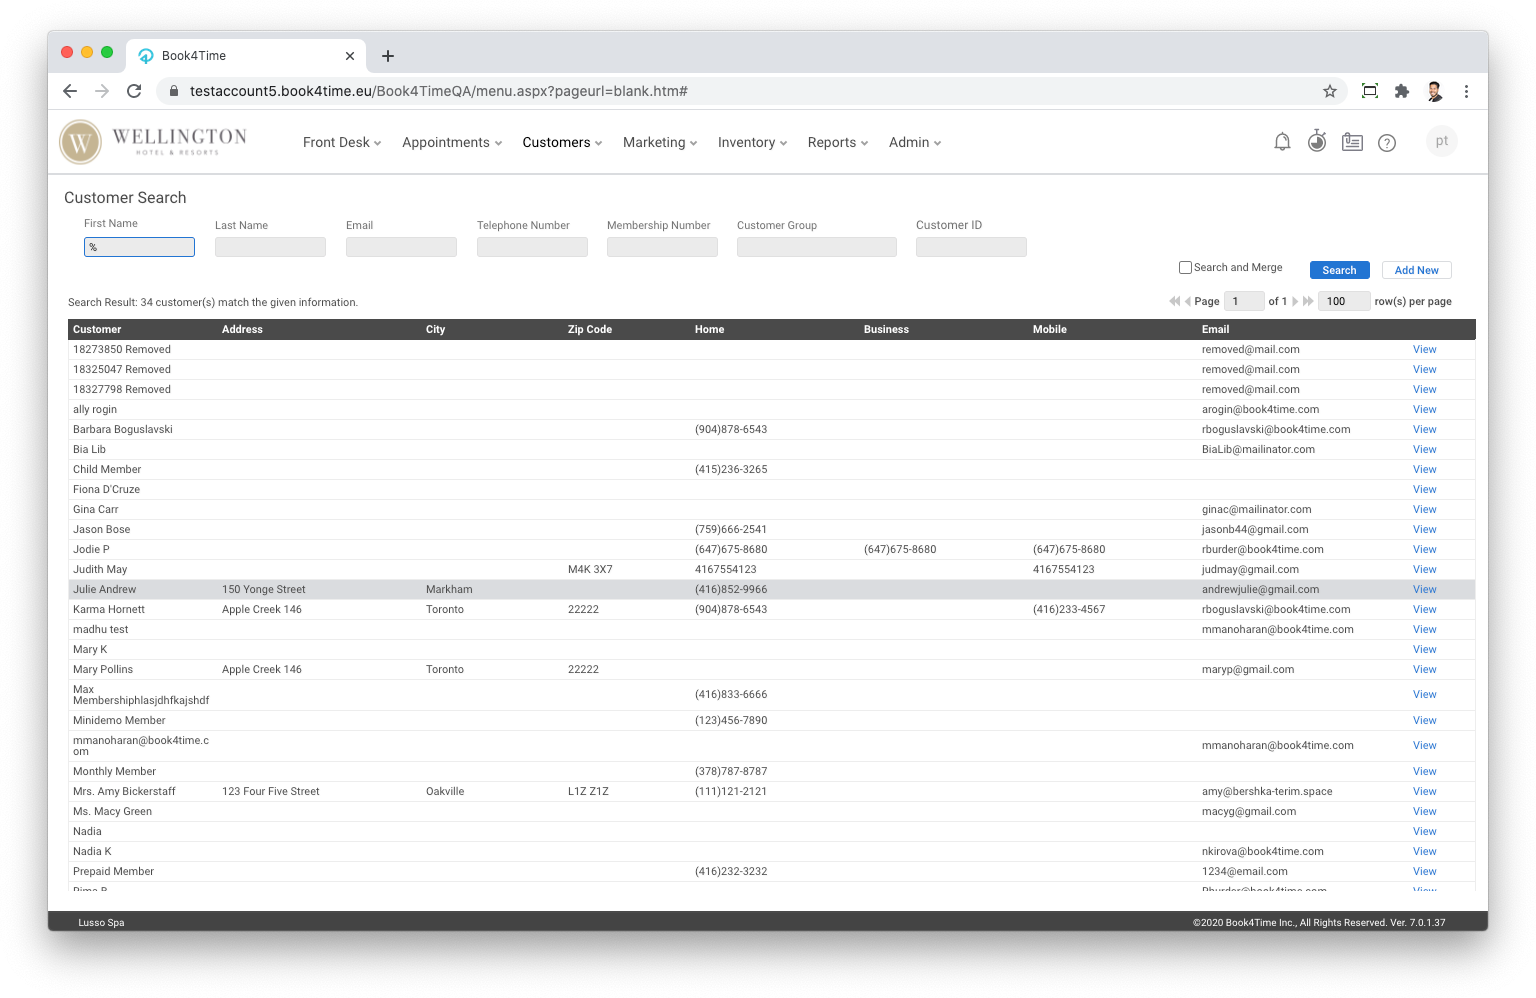
Task: Go to the next results page arrow
Action: click(x=1295, y=301)
